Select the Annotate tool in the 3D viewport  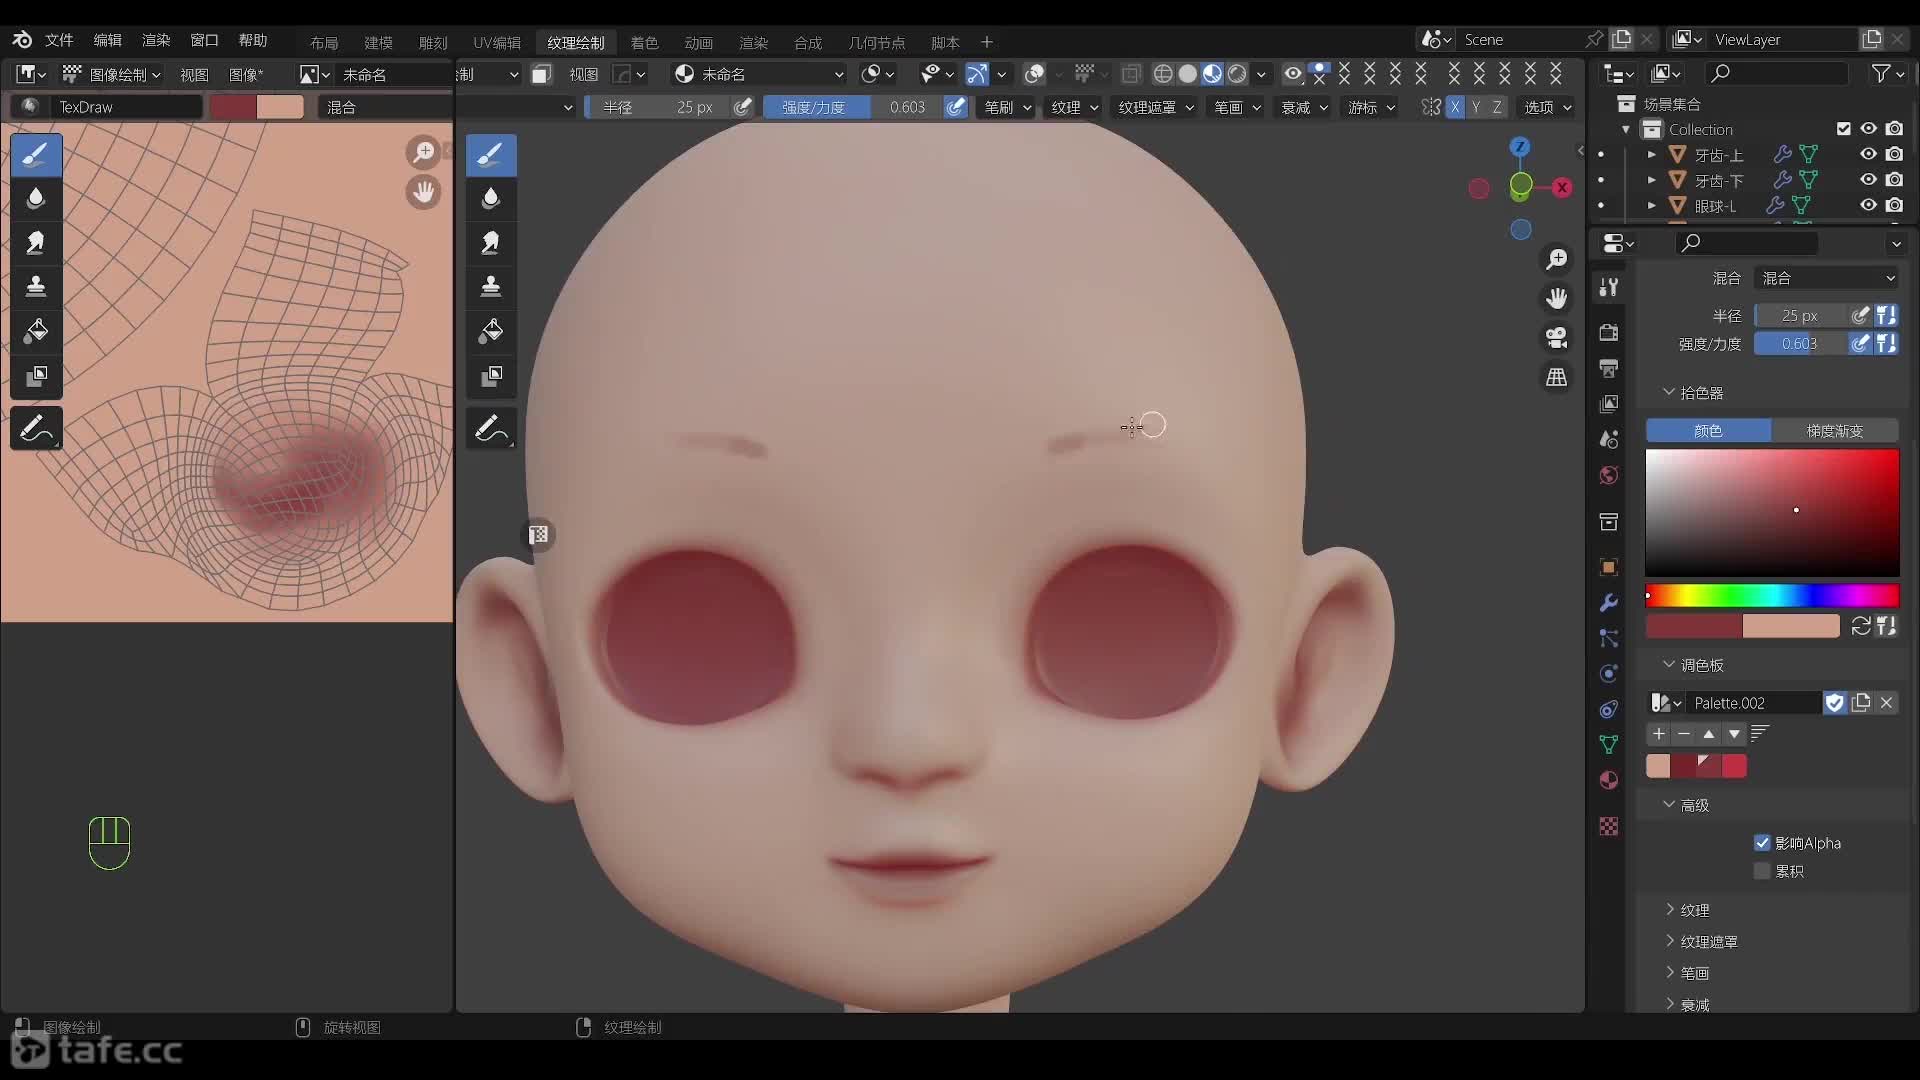click(491, 429)
